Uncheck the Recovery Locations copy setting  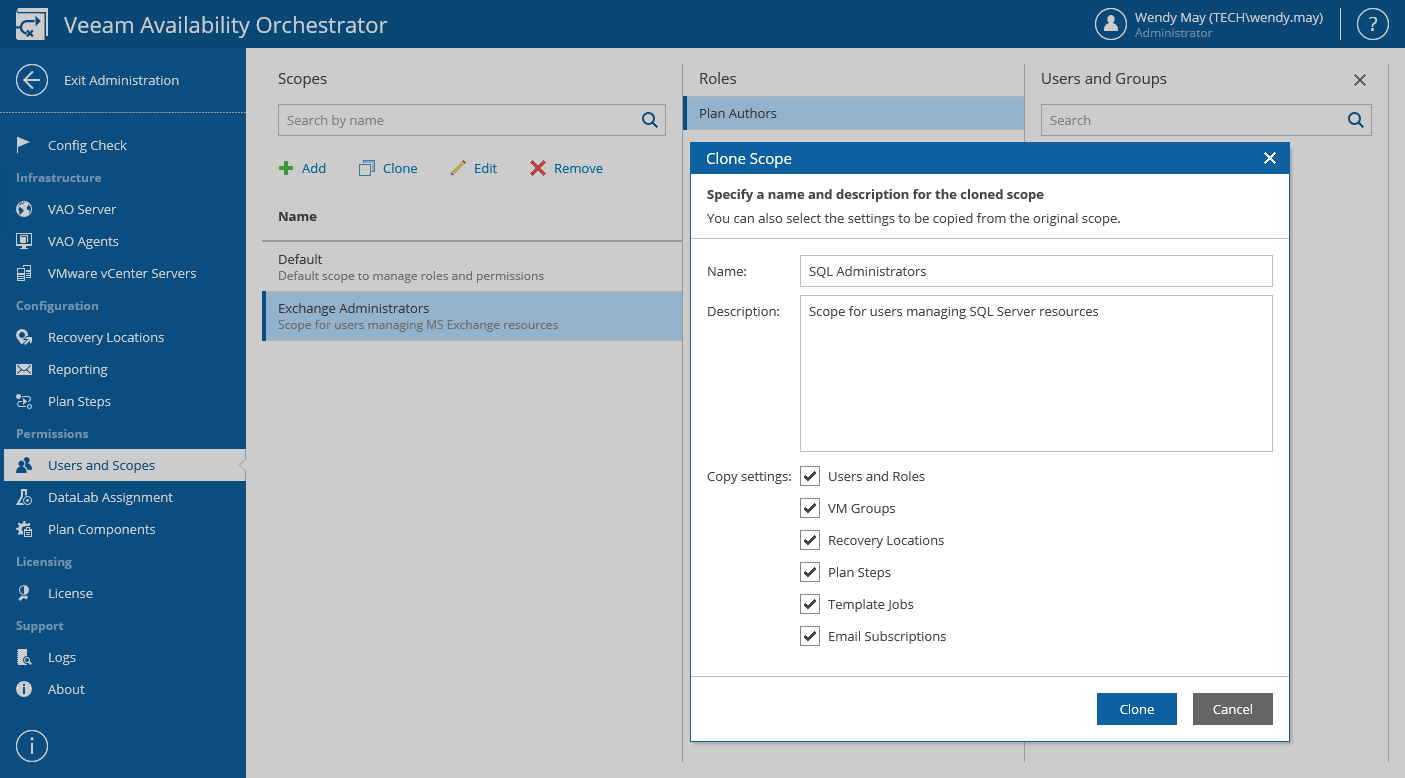810,540
